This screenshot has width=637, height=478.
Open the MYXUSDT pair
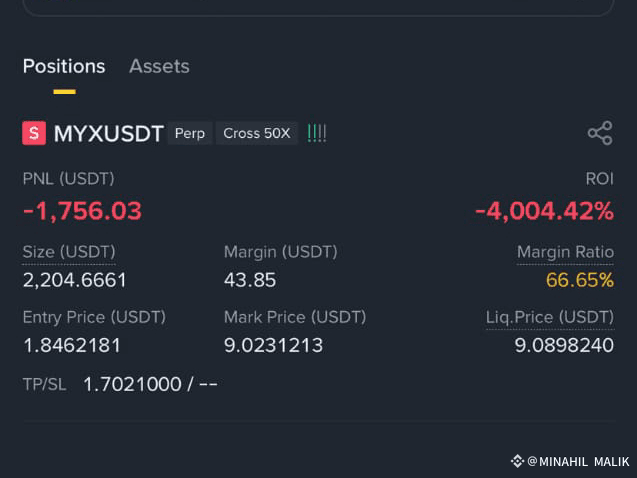(x=109, y=133)
